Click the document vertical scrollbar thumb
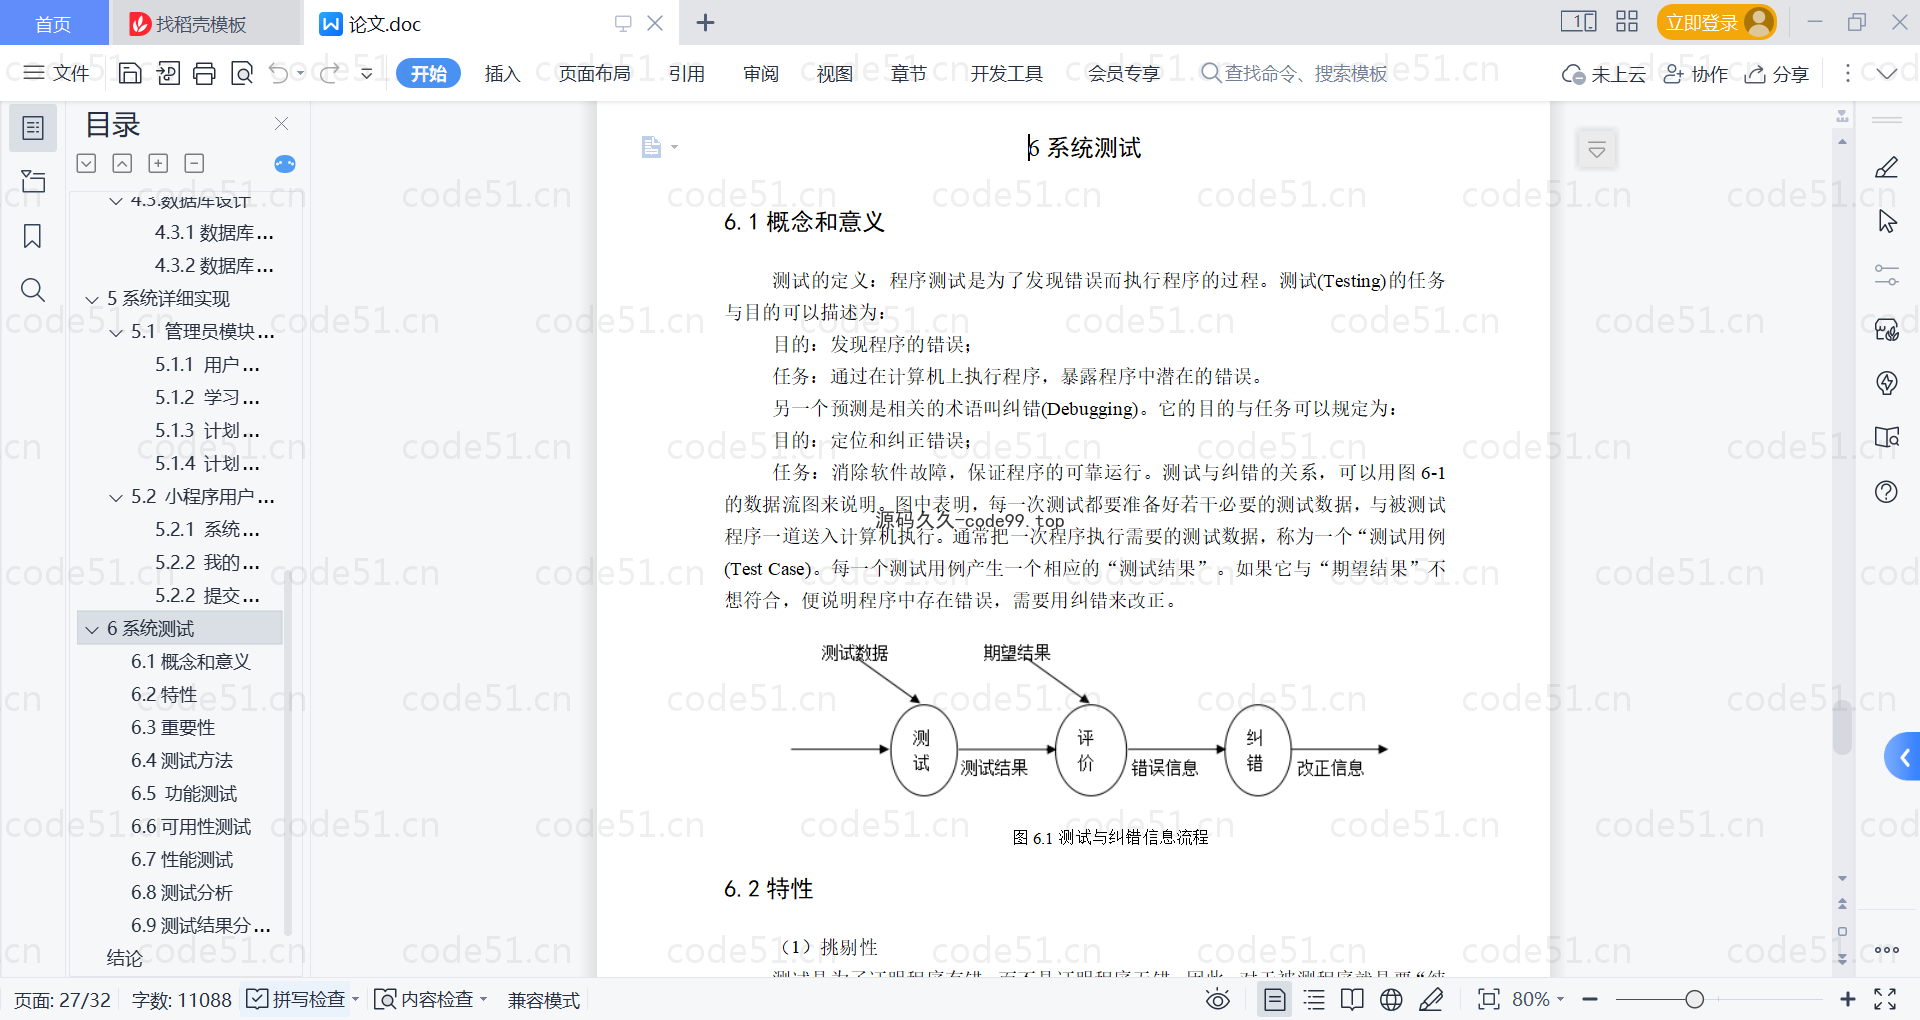This screenshot has height=1020, width=1920. pos(1842,727)
